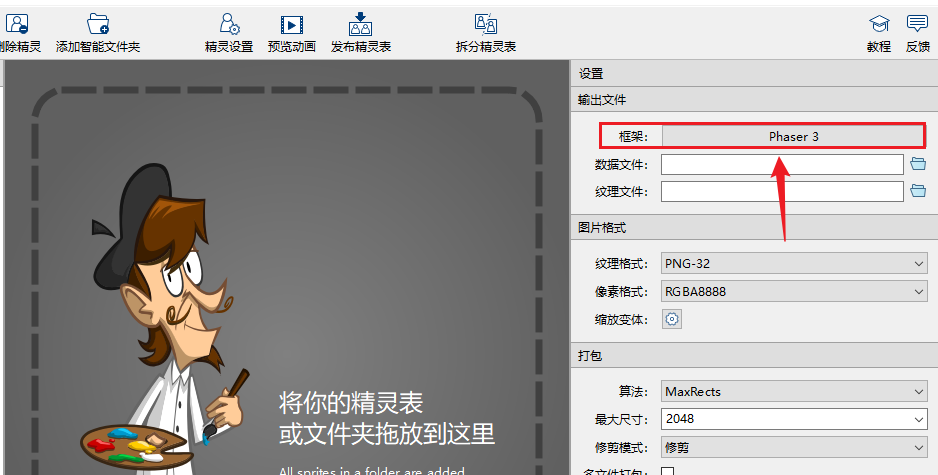Viewport: 938px width, 475px height.
Task: Open scaling variants (缩放变体) gear icon
Action: [672, 319]
